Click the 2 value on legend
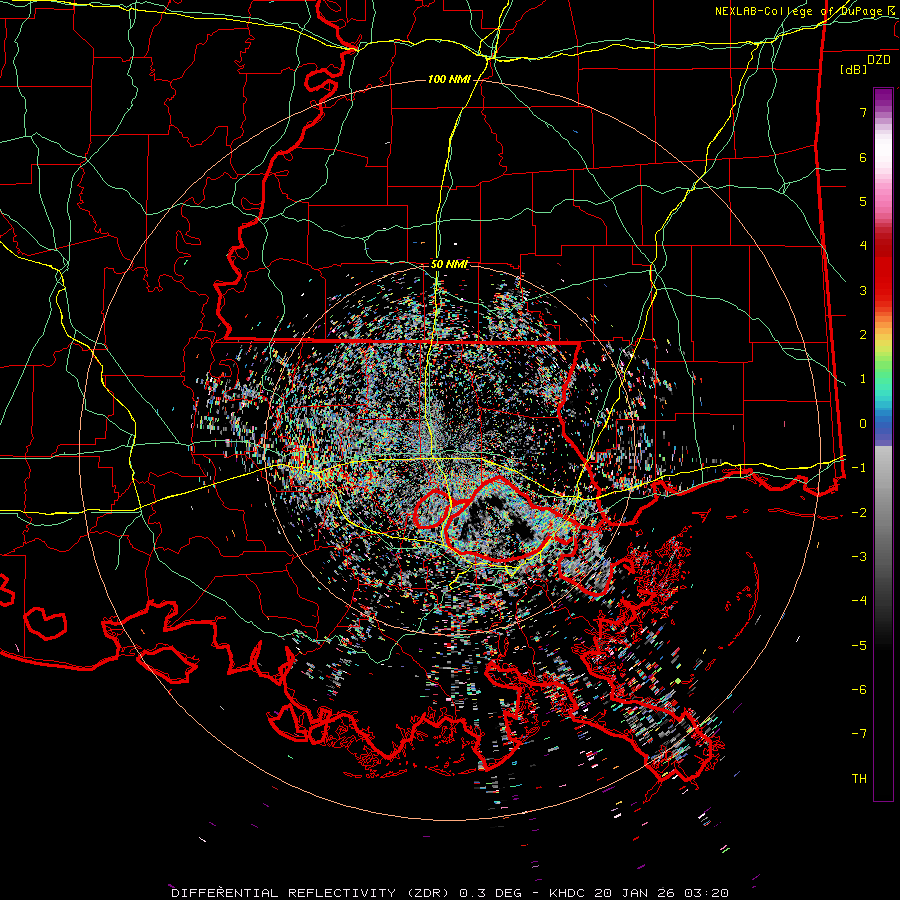The width and height of the screenshot is (900, 900). click(863, 335)
